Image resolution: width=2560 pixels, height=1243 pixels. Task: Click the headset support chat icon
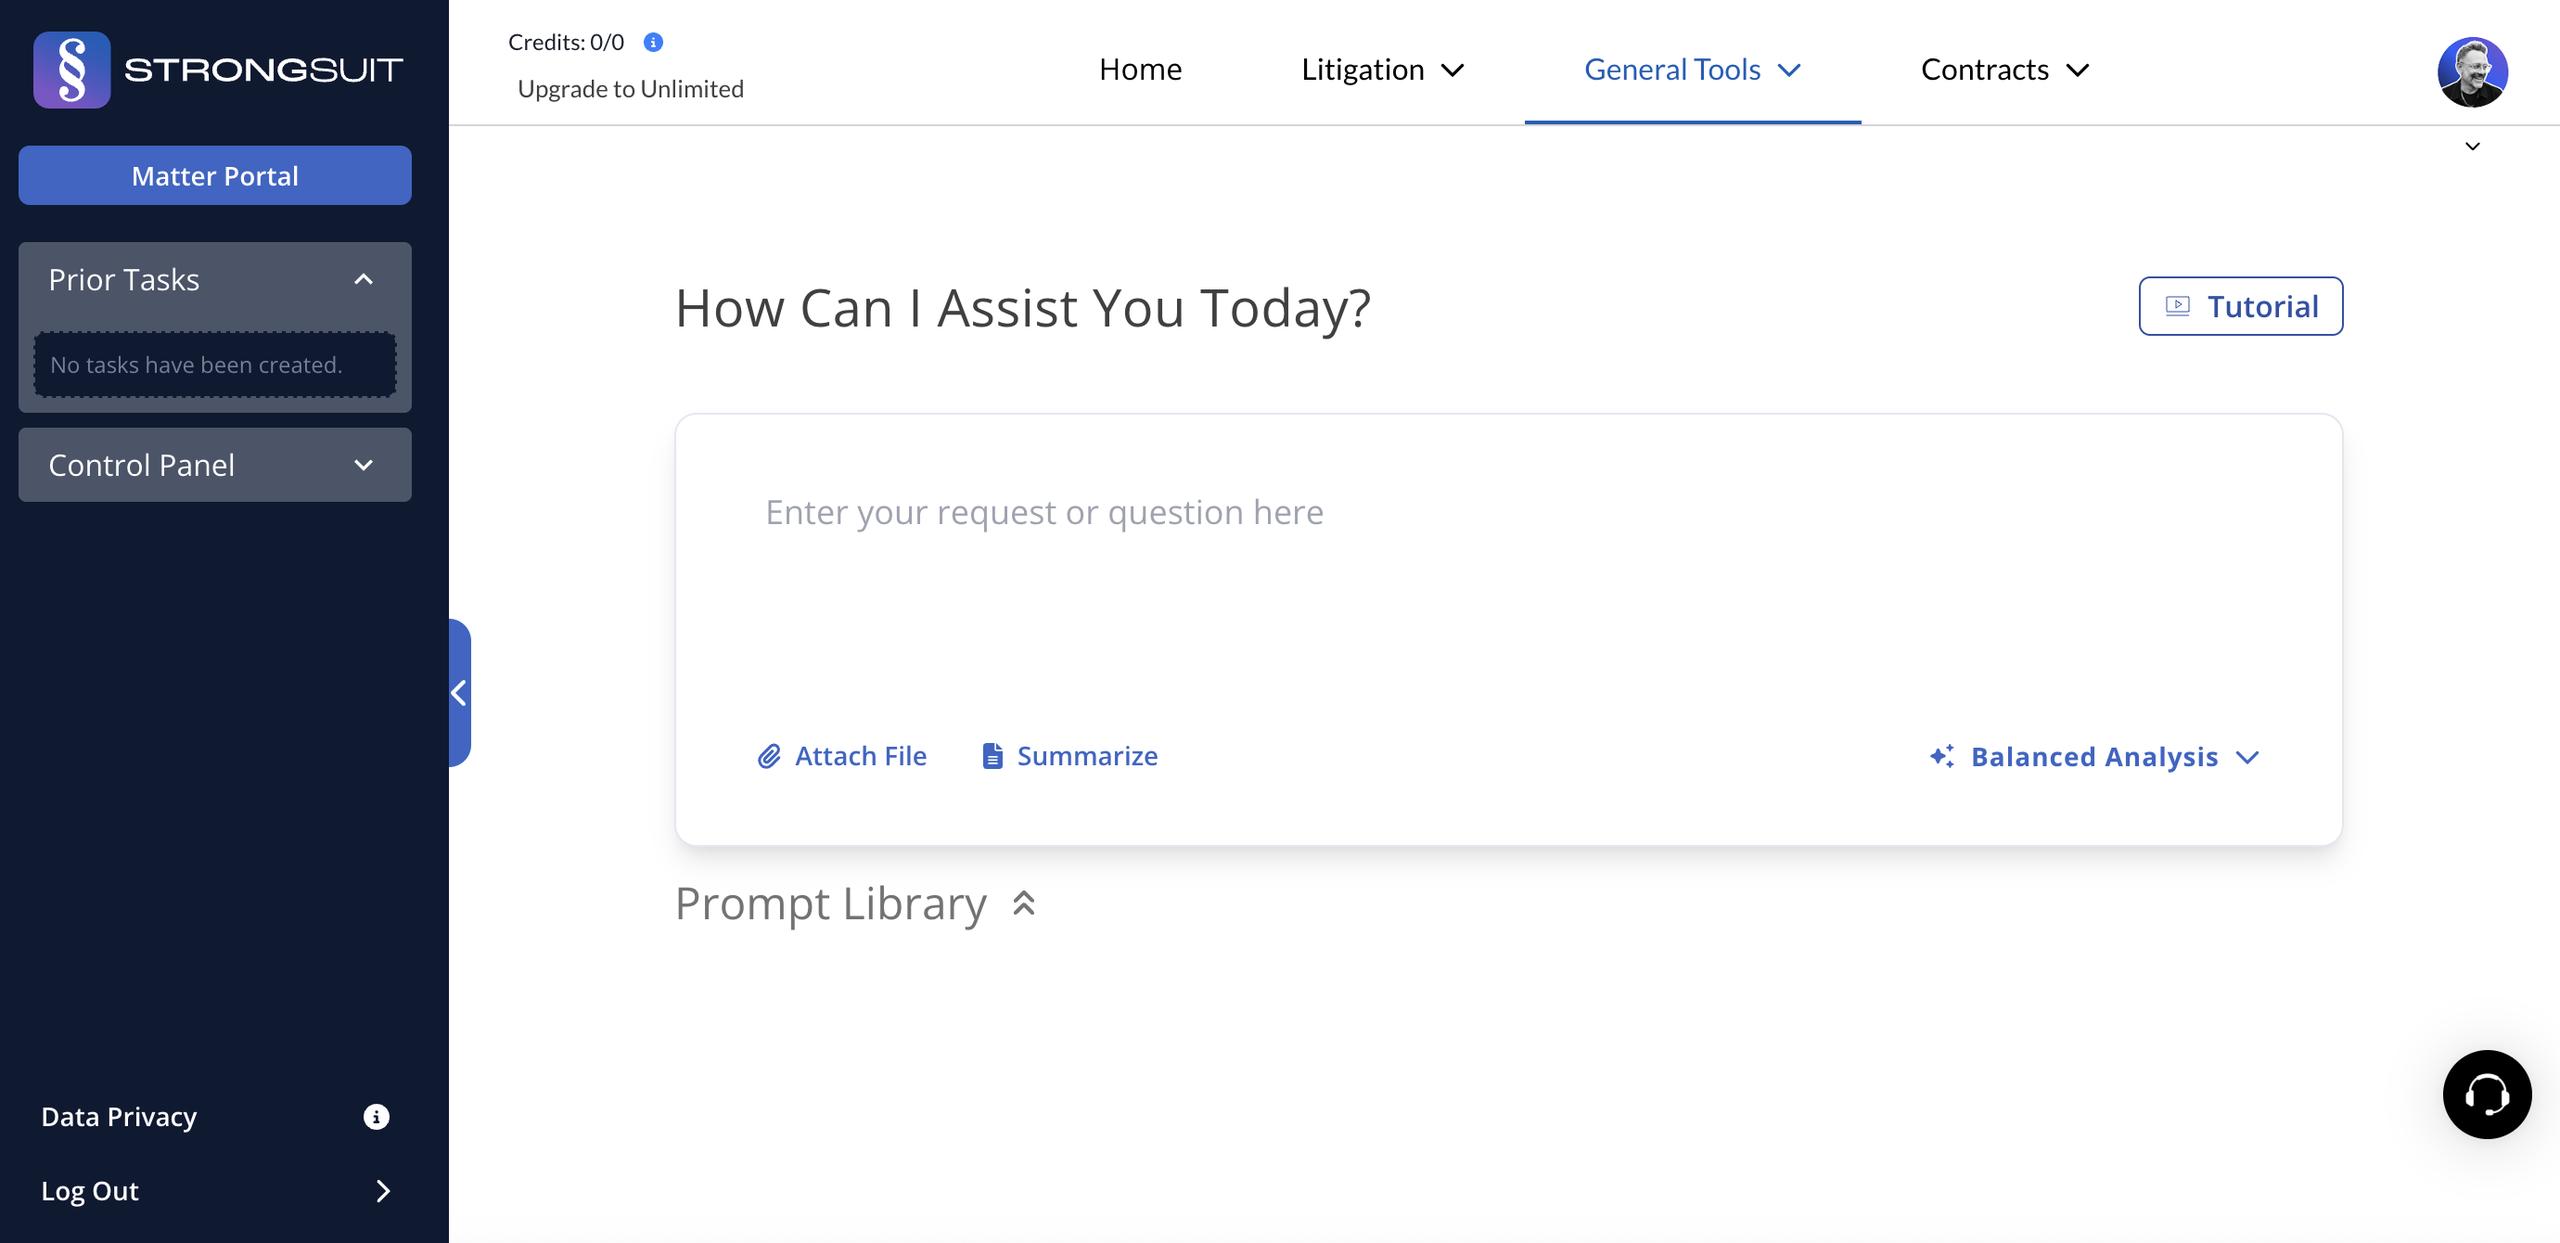(2486, 1094)
